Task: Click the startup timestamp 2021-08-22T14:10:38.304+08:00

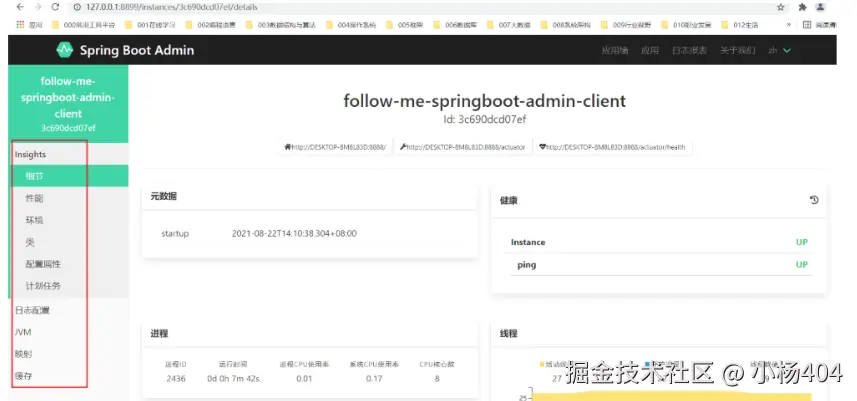Action: [x=294, y=233]
